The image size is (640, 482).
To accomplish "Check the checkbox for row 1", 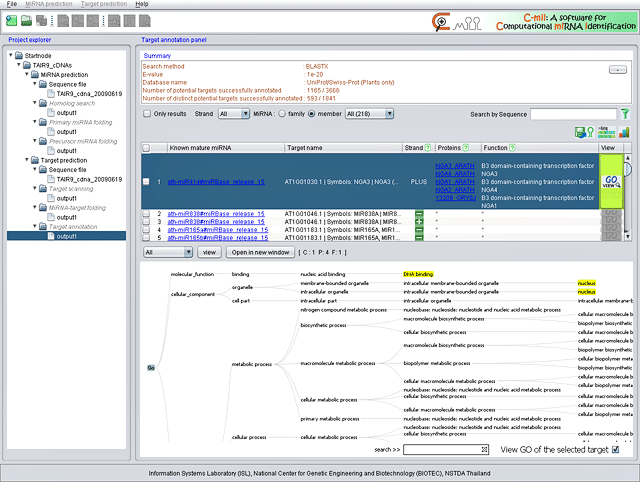I will pyautogui.click(x=146, y=182).
